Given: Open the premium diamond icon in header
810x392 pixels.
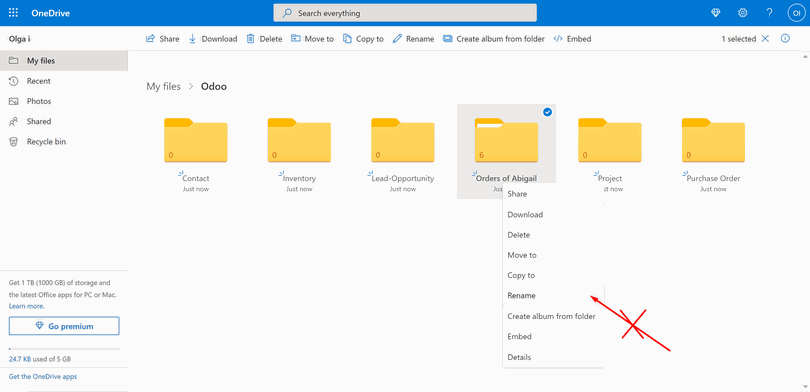Looking at the screenshot, I should point(715,13).
